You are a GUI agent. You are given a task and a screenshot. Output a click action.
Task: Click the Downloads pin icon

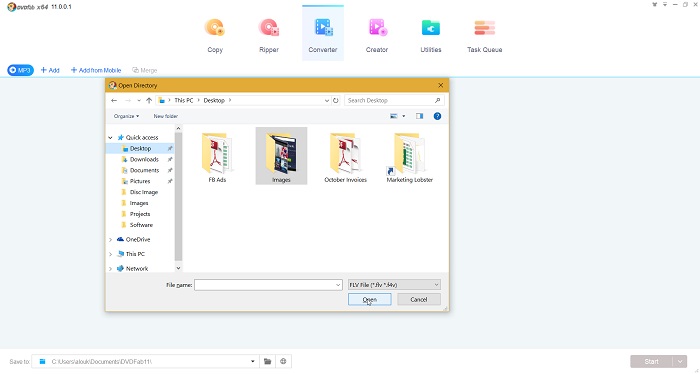pos(170,159)
